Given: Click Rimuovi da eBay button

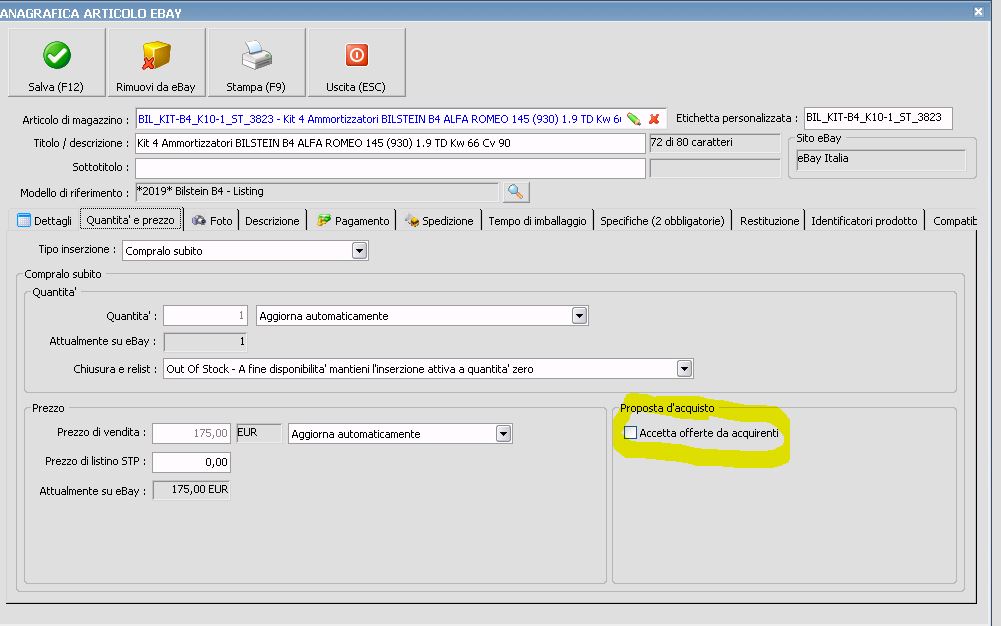Looking at the screenshot, I should (156, 63).
